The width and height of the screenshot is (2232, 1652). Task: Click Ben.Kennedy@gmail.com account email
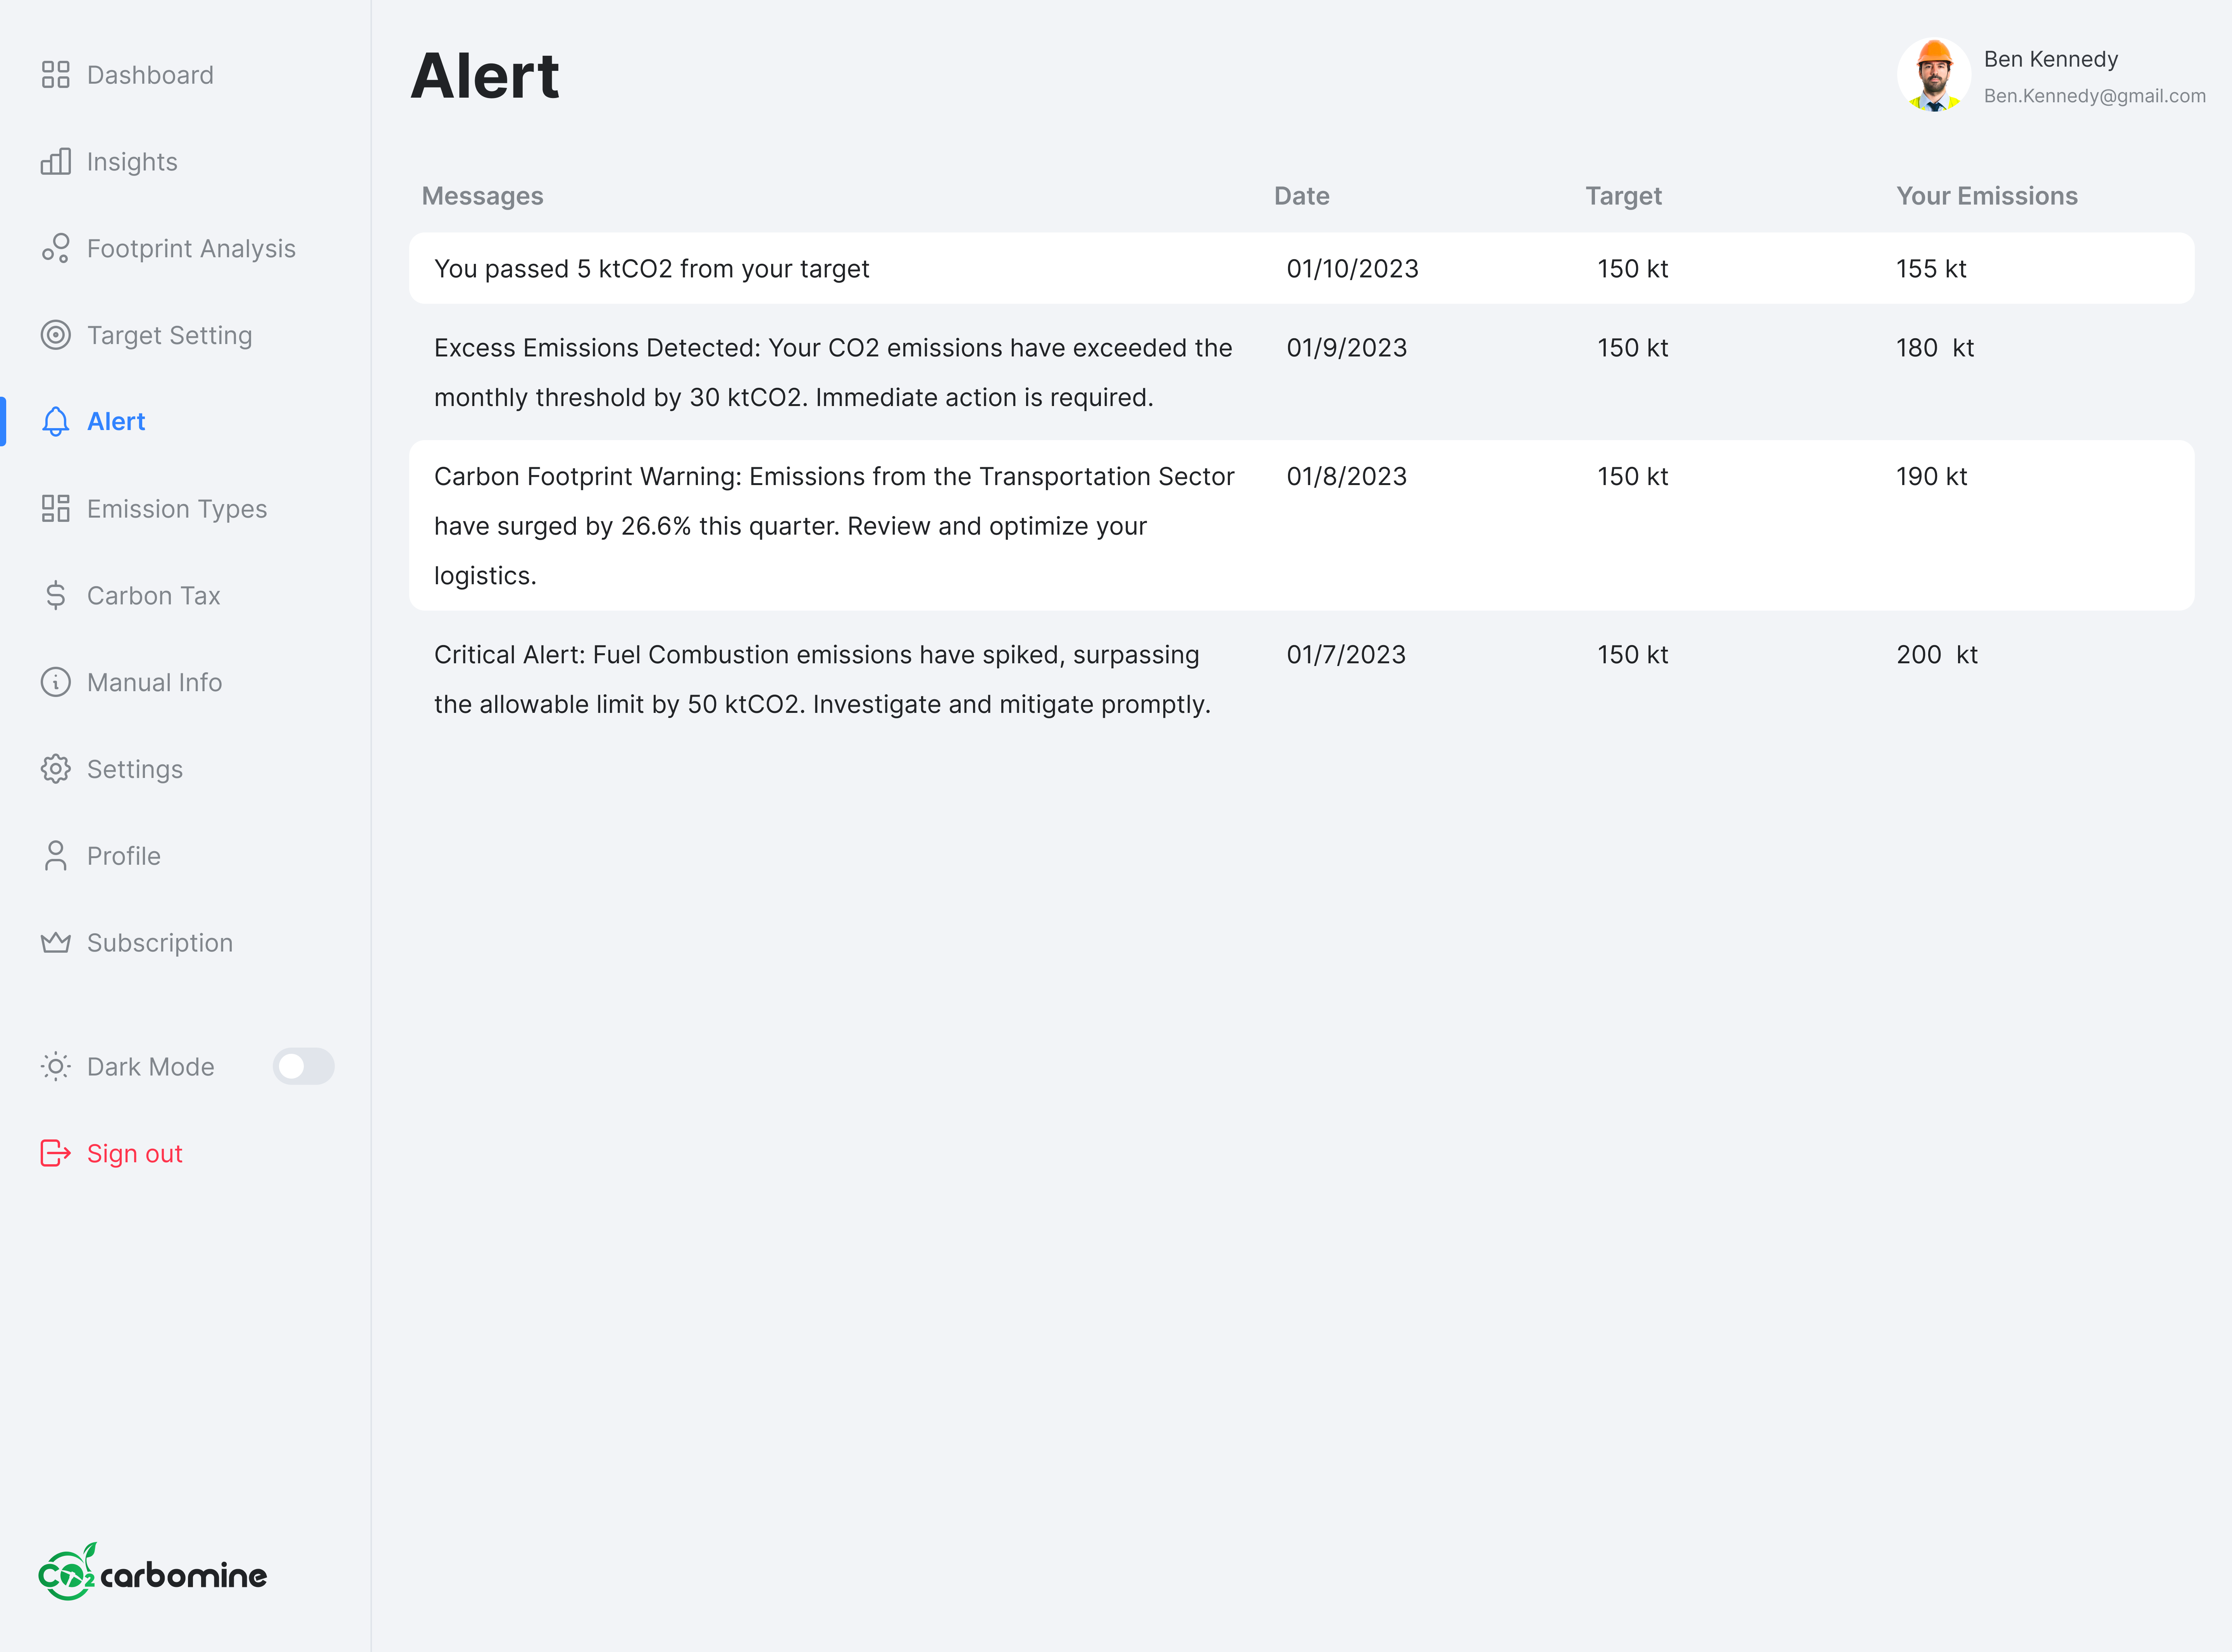pos(2094,96)
